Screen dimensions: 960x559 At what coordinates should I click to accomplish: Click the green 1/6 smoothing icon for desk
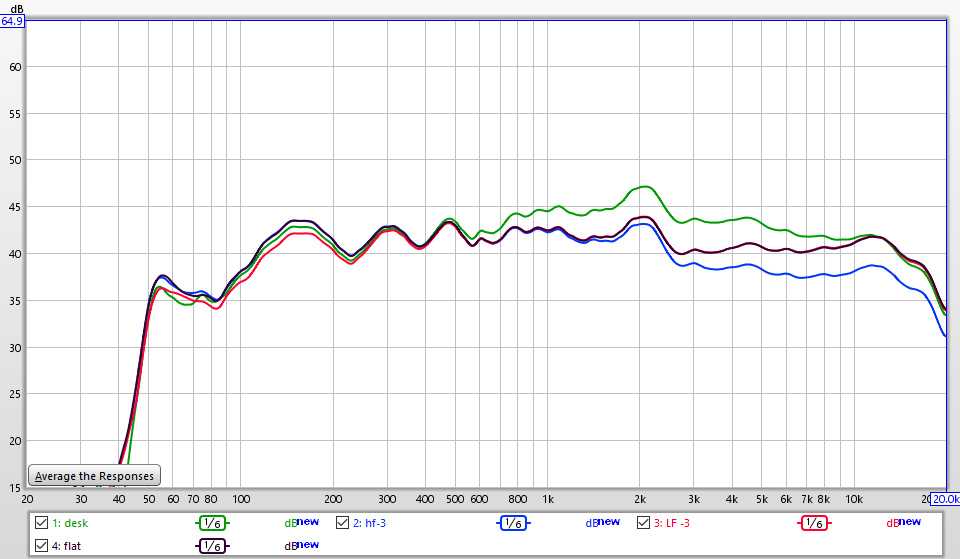click(212, 522)
